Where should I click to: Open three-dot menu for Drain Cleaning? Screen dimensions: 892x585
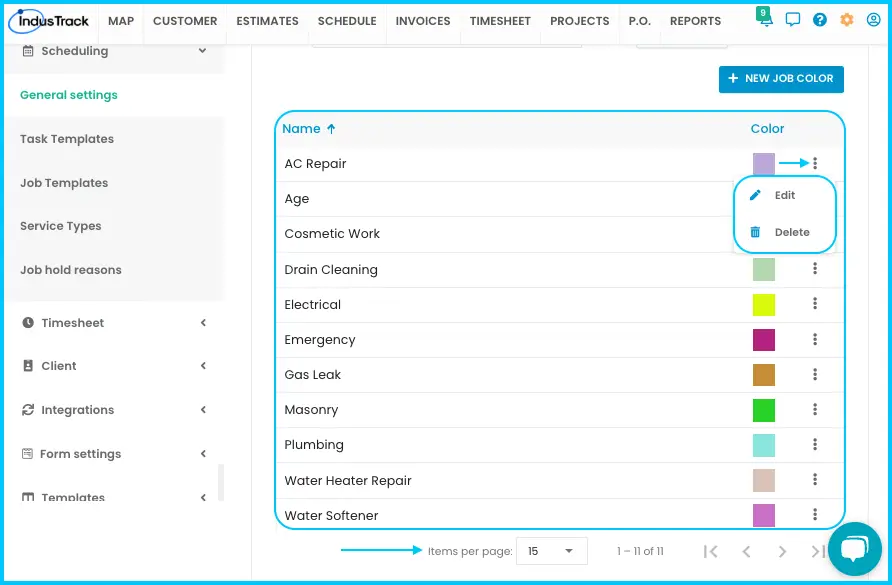(x=815, y=269)
